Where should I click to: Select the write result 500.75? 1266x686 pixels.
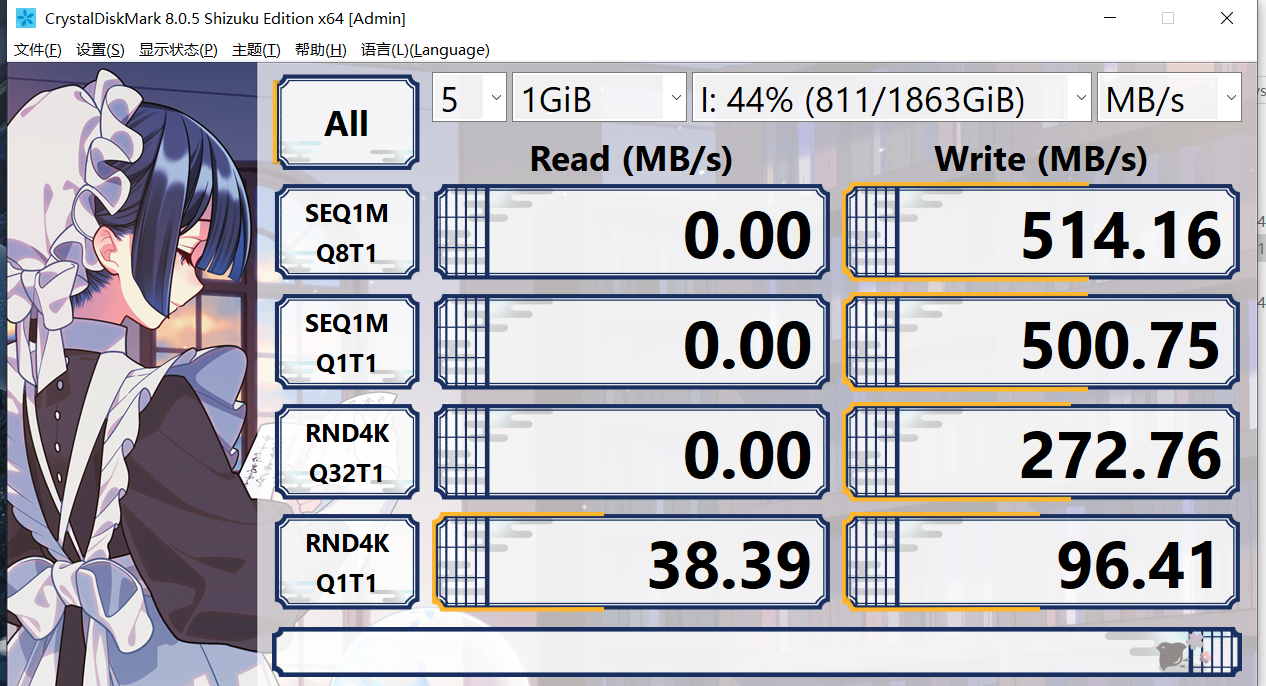click(1041, 342)
